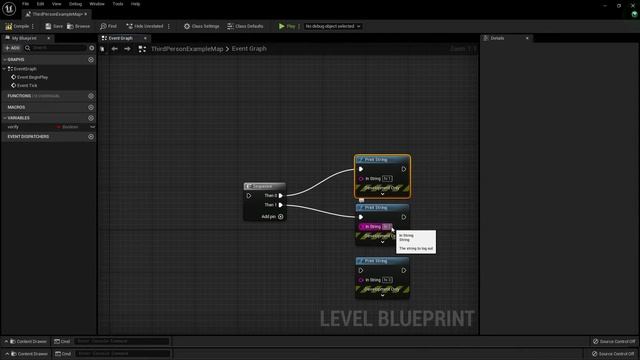Toggle the verify variable's eye visibility
Screen dimensions: 640x360
93,127
